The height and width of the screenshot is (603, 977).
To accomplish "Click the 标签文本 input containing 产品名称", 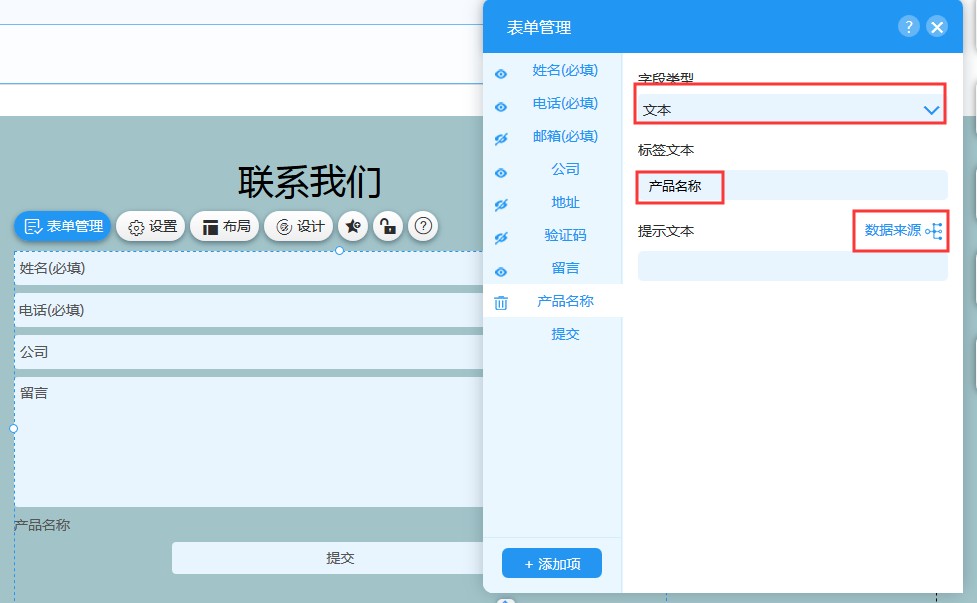I will 792,186.
